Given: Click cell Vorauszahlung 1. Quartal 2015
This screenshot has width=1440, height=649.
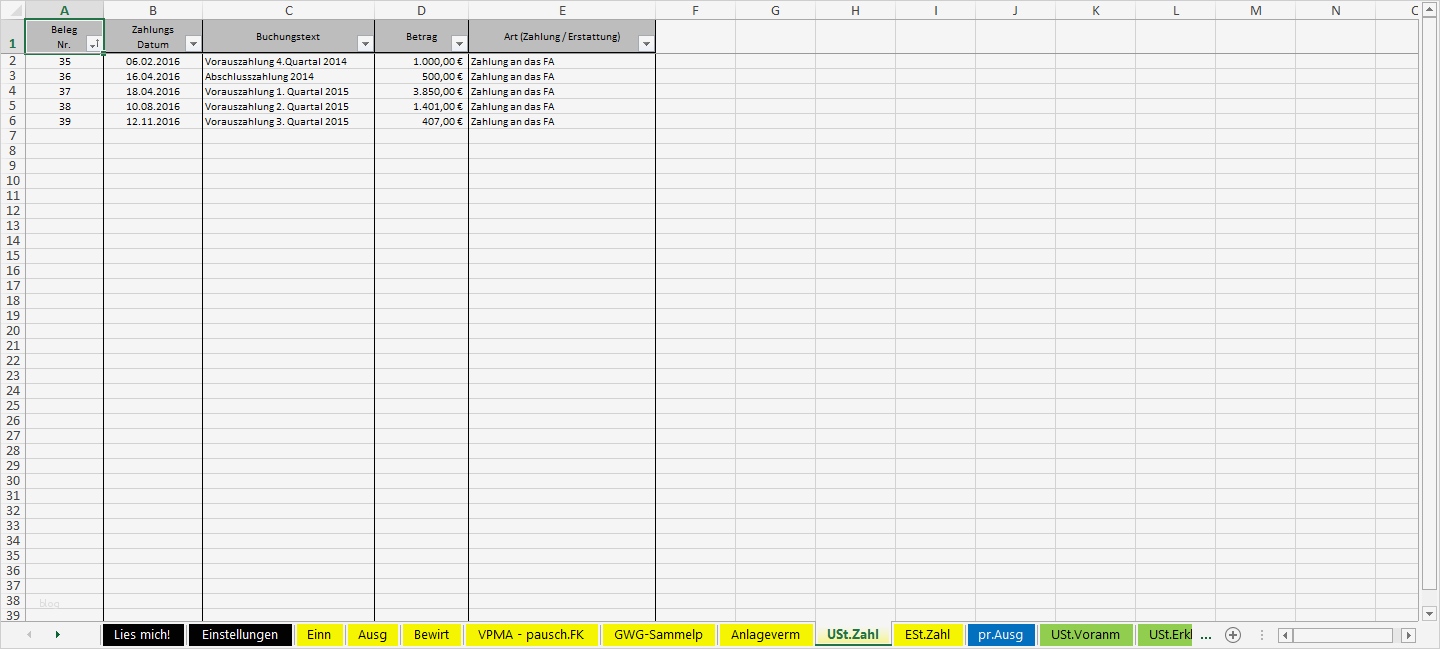Looking at the screenshot, I should pos(289,91).
